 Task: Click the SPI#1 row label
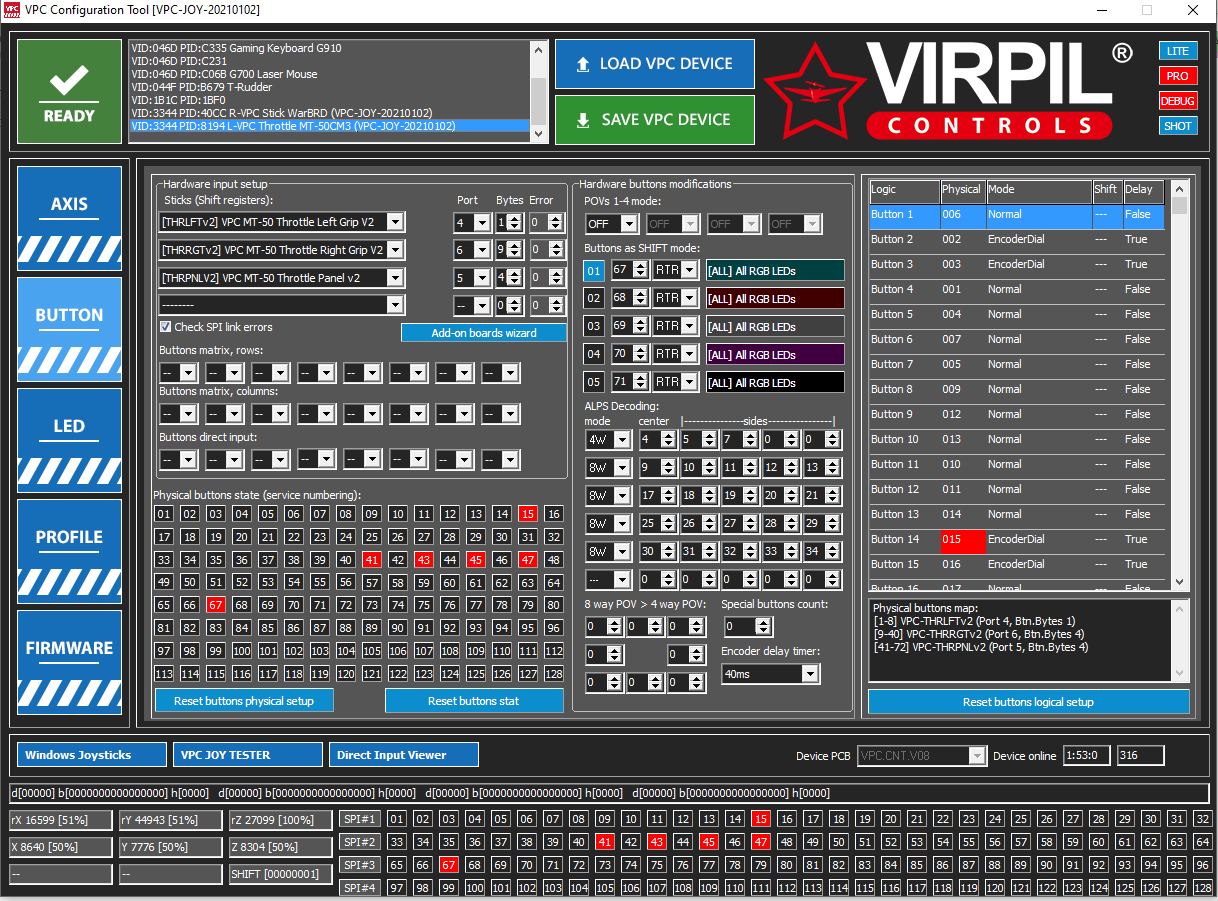pos(360,819)
